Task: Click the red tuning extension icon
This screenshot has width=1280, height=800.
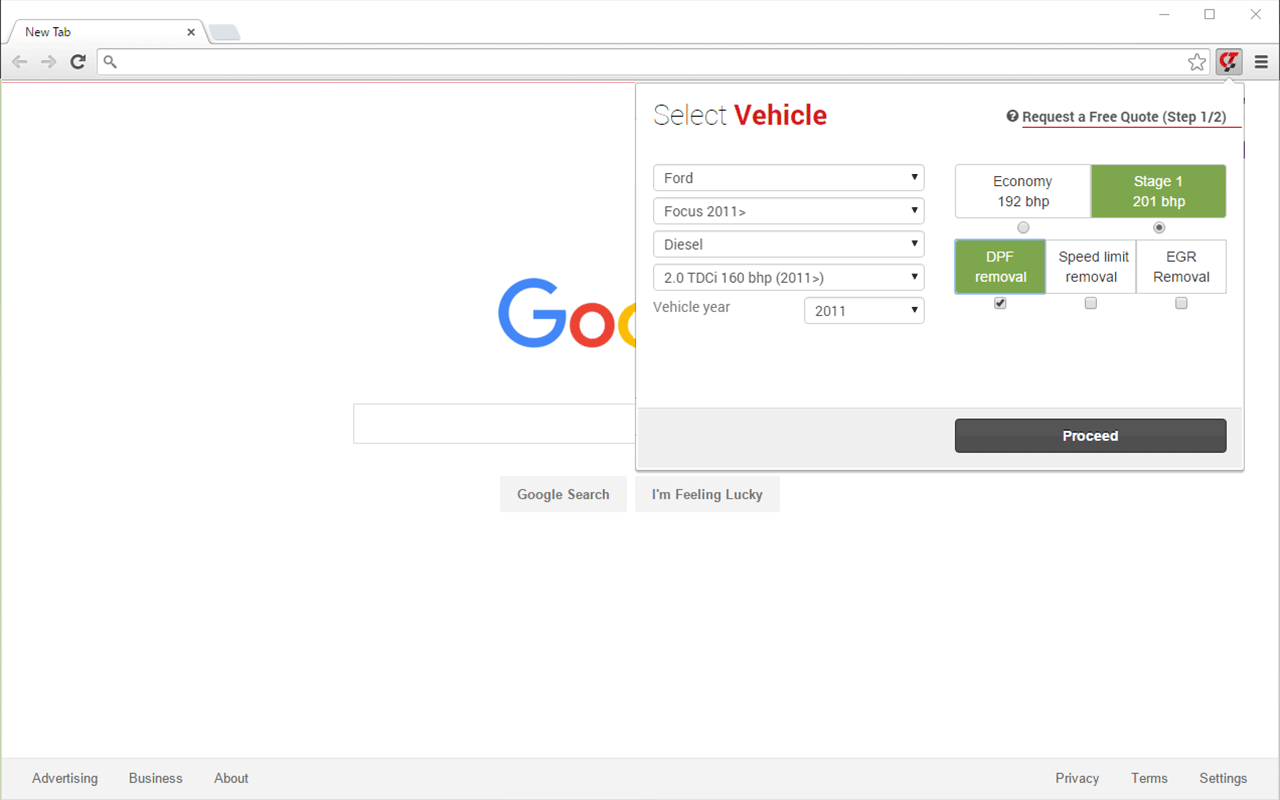Action: pyautogui.click(x=1229, y=62)
